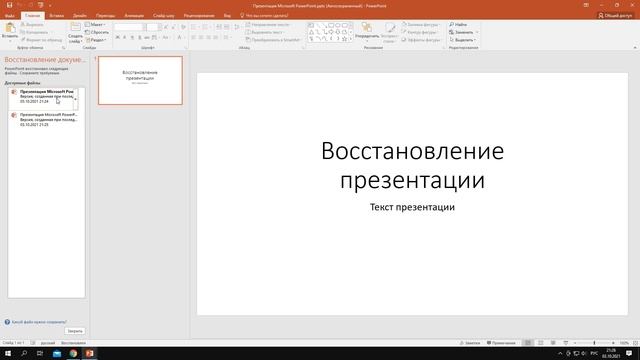Toggle Comments (Примечания) pane in status bar
Viewport: 640px width, 360px height.
tap(502, 343)
